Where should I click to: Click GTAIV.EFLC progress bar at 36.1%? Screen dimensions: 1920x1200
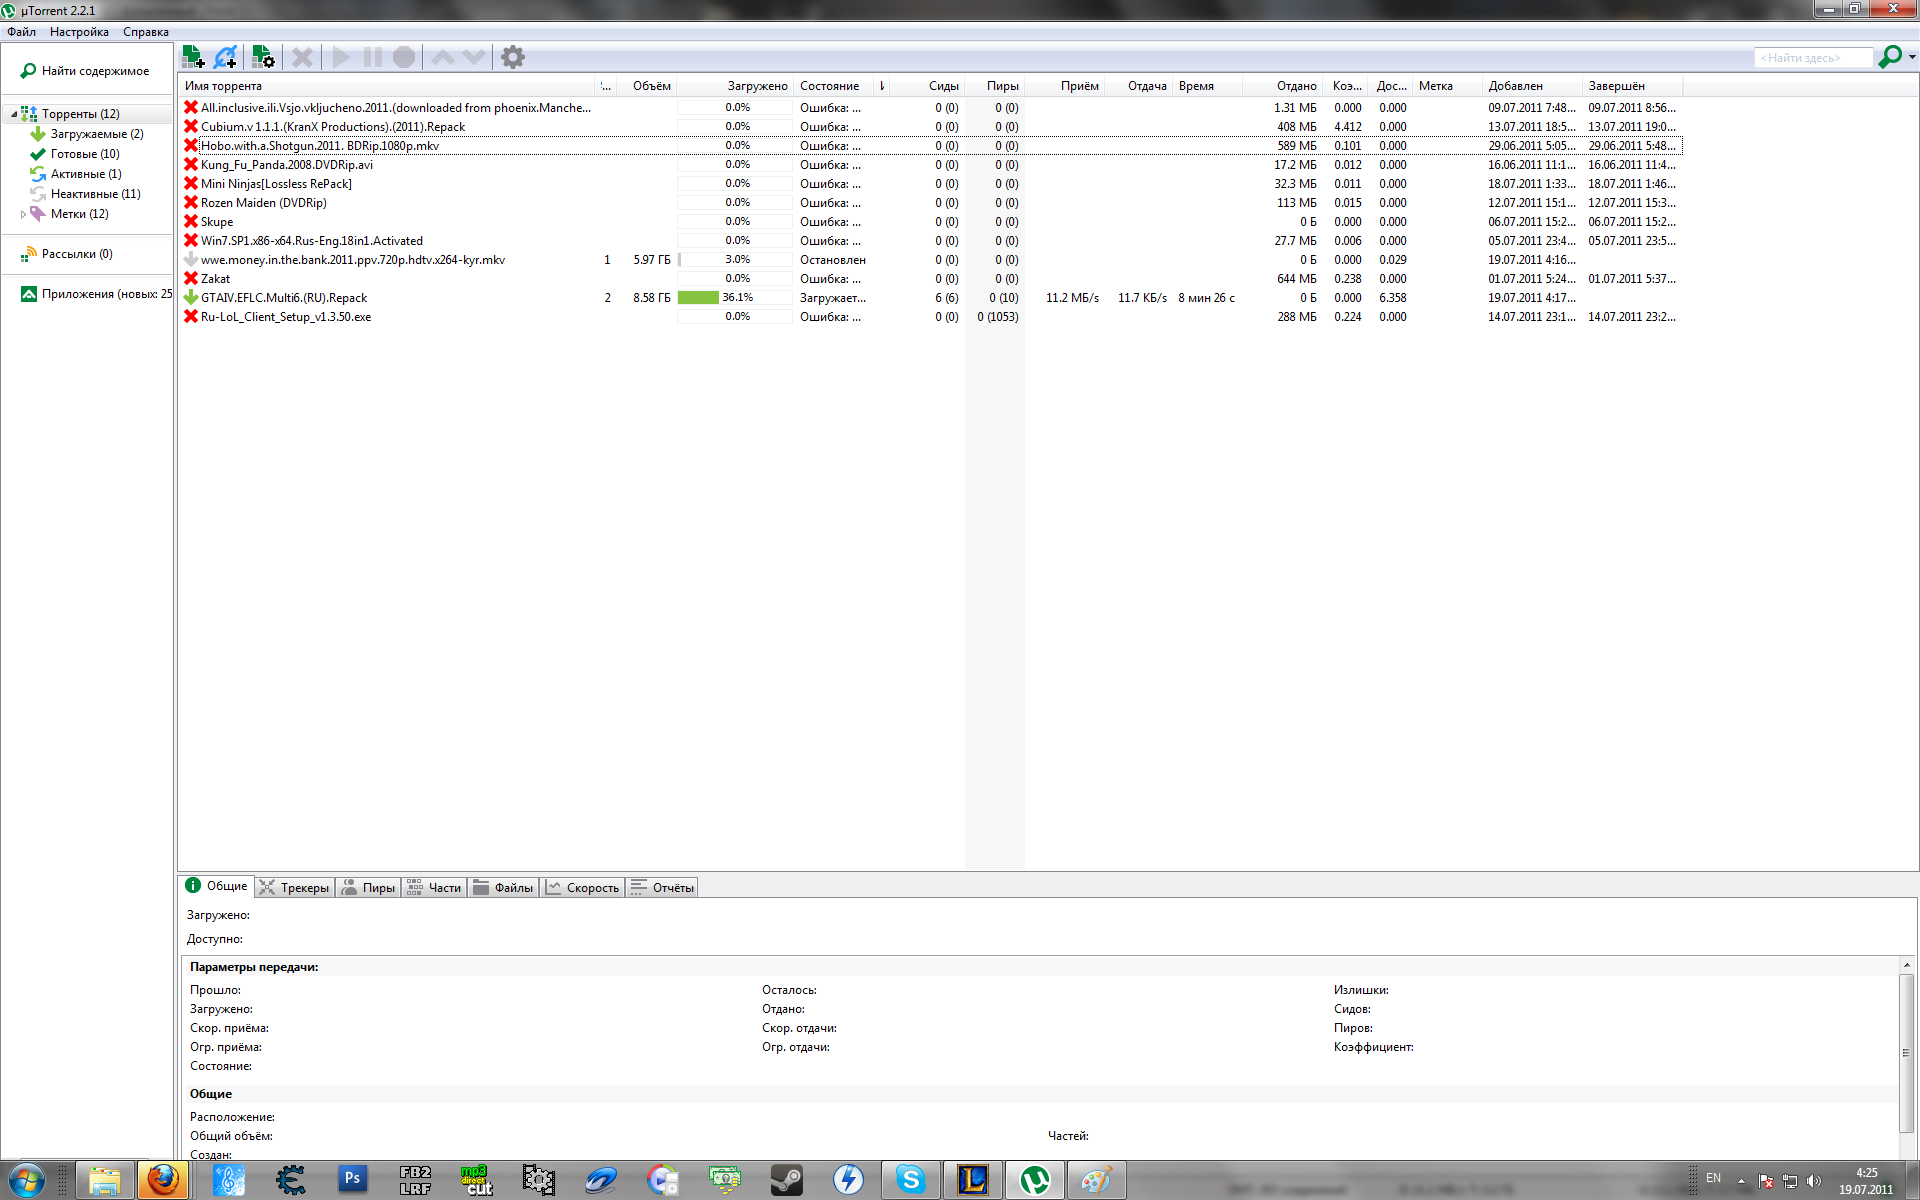(735, 298)
